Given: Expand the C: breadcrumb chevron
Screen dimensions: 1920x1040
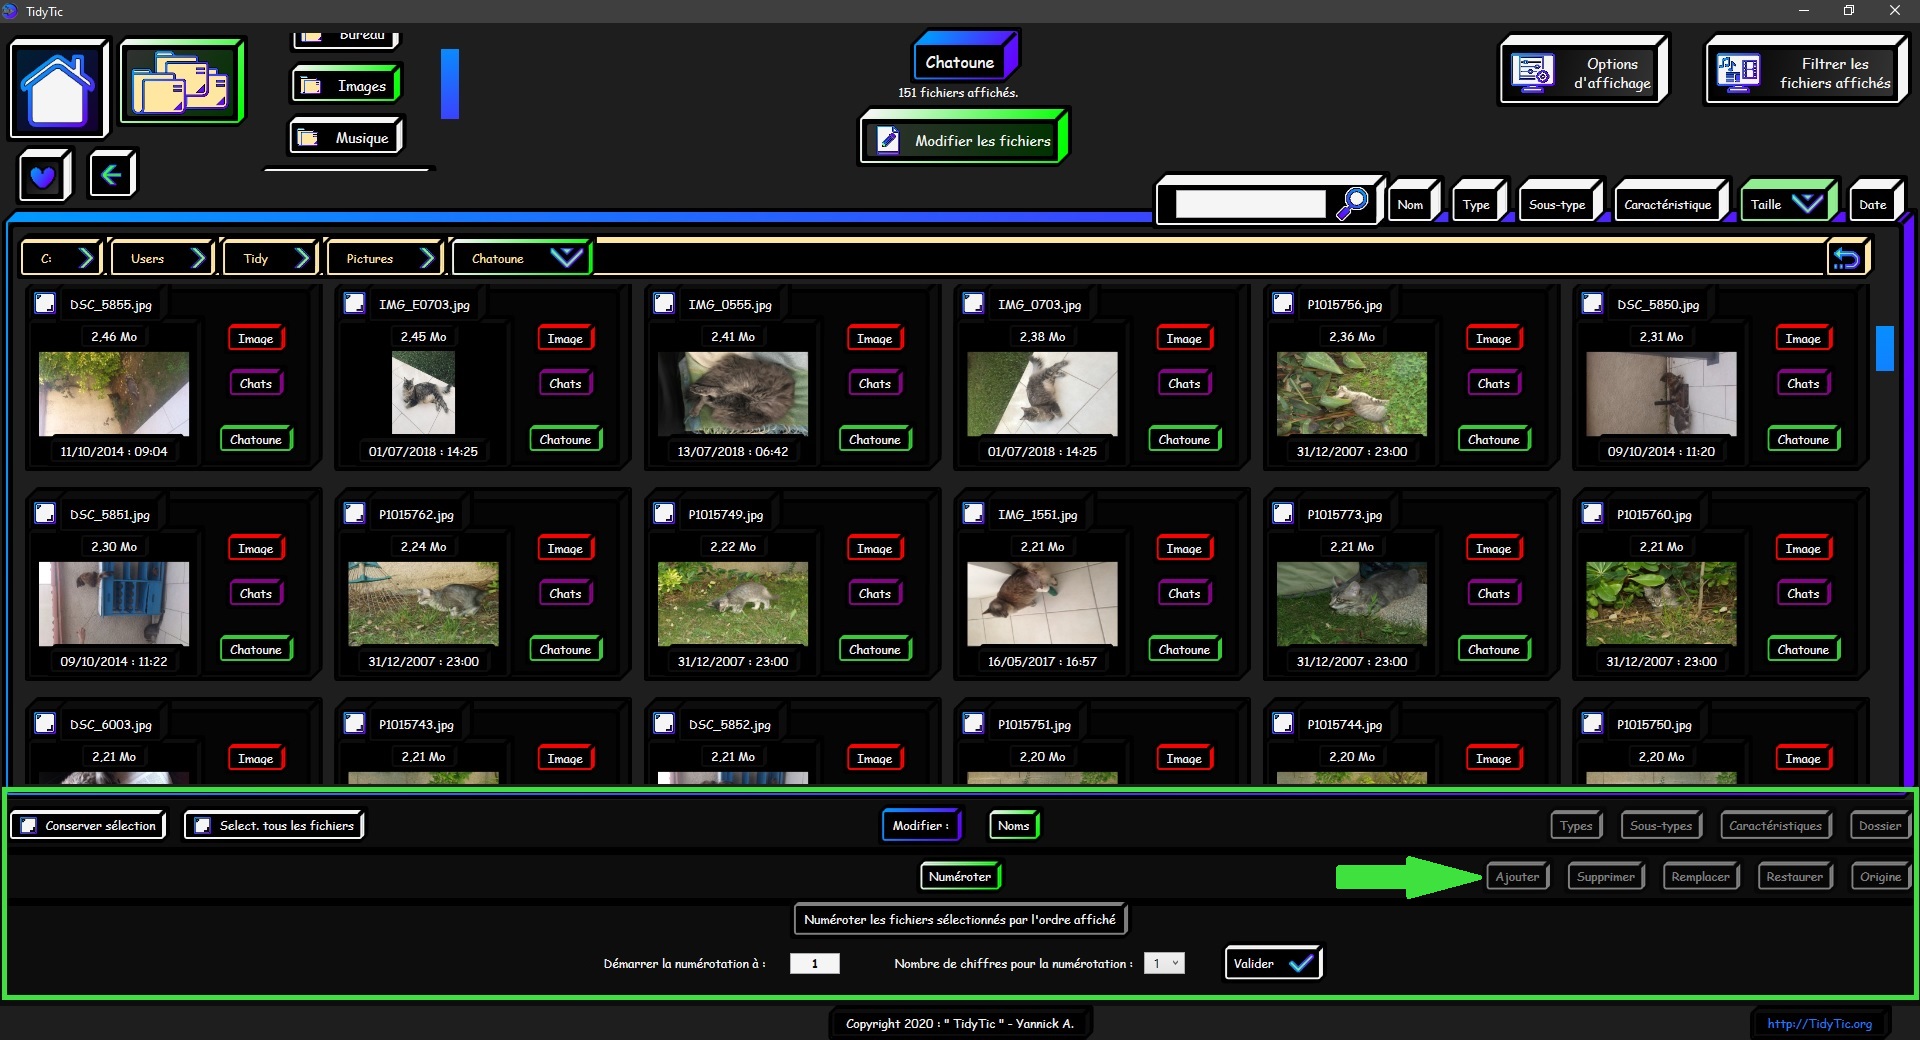Looking at the screenshot, I should pyautogui.click(x=86, y=258).
